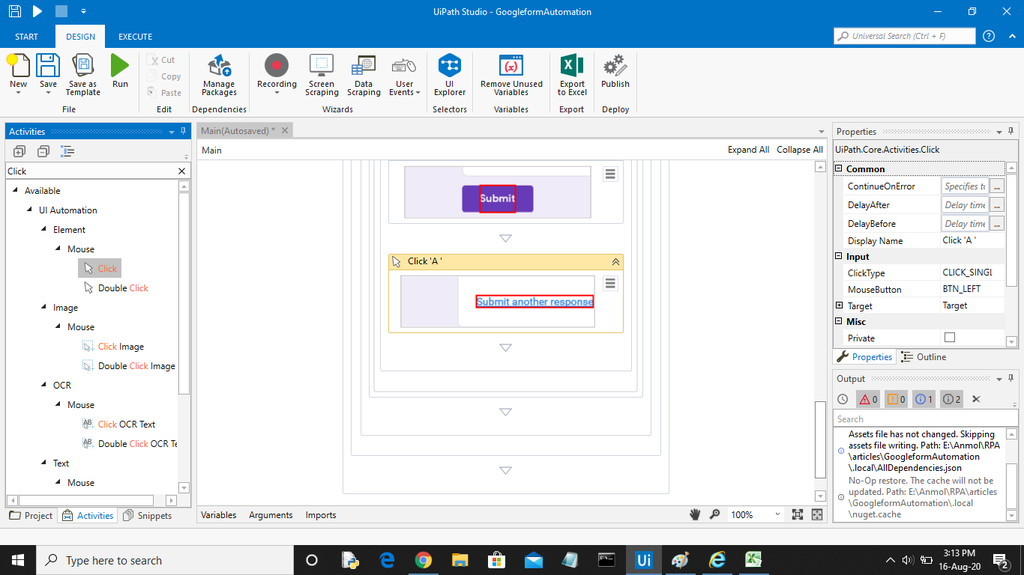1024x575 pixels.
Task: Click the zoom magnifier icon
Action: (715, 515)
